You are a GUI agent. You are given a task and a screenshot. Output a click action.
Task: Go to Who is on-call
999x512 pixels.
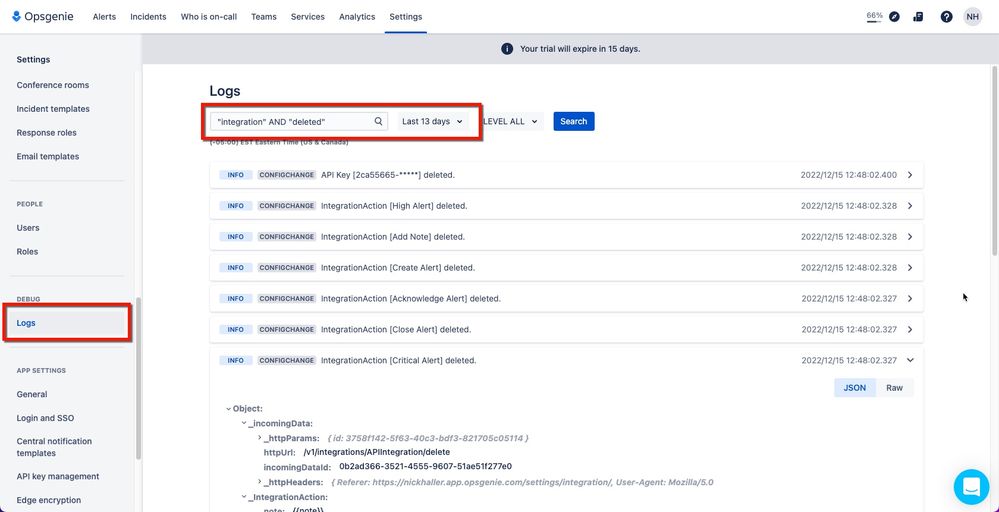point(209,17)
